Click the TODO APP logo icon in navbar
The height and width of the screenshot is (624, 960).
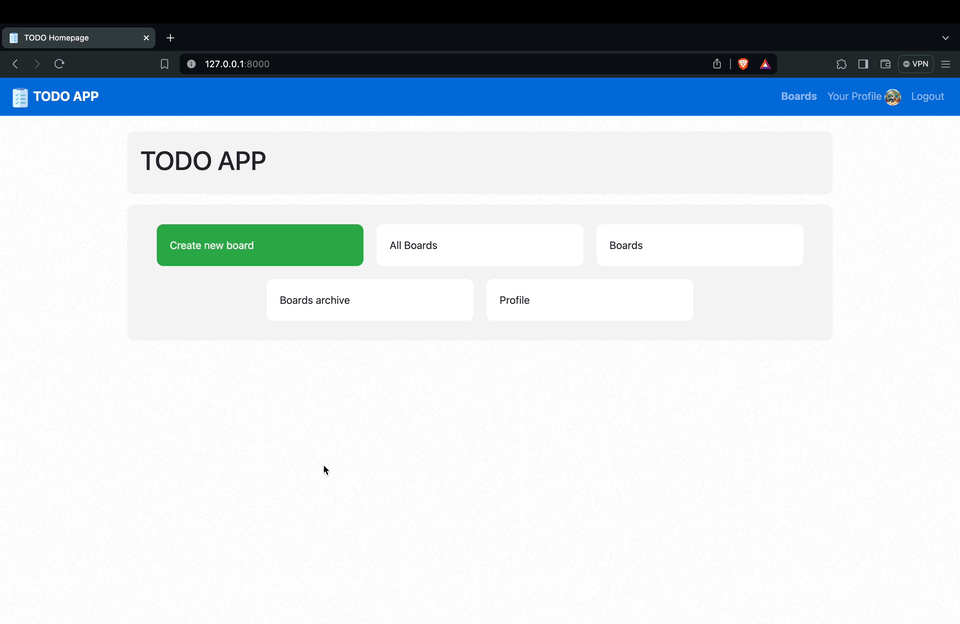pyautogui.click(x=20, y=97)
